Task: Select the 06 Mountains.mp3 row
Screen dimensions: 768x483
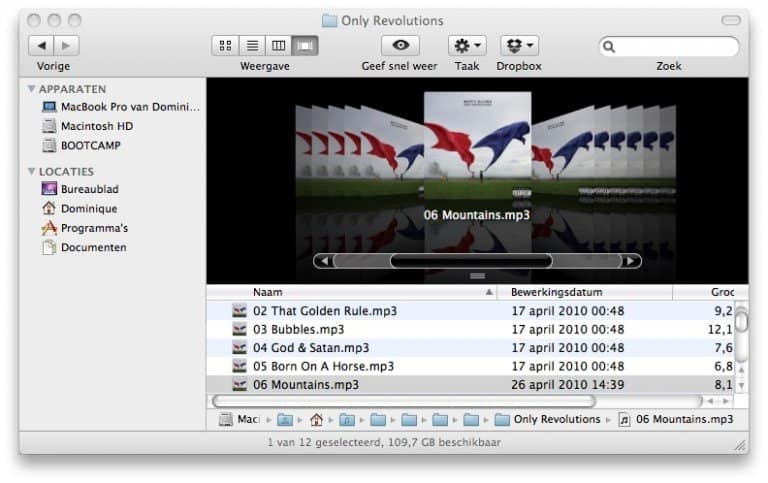Action: 470,385
